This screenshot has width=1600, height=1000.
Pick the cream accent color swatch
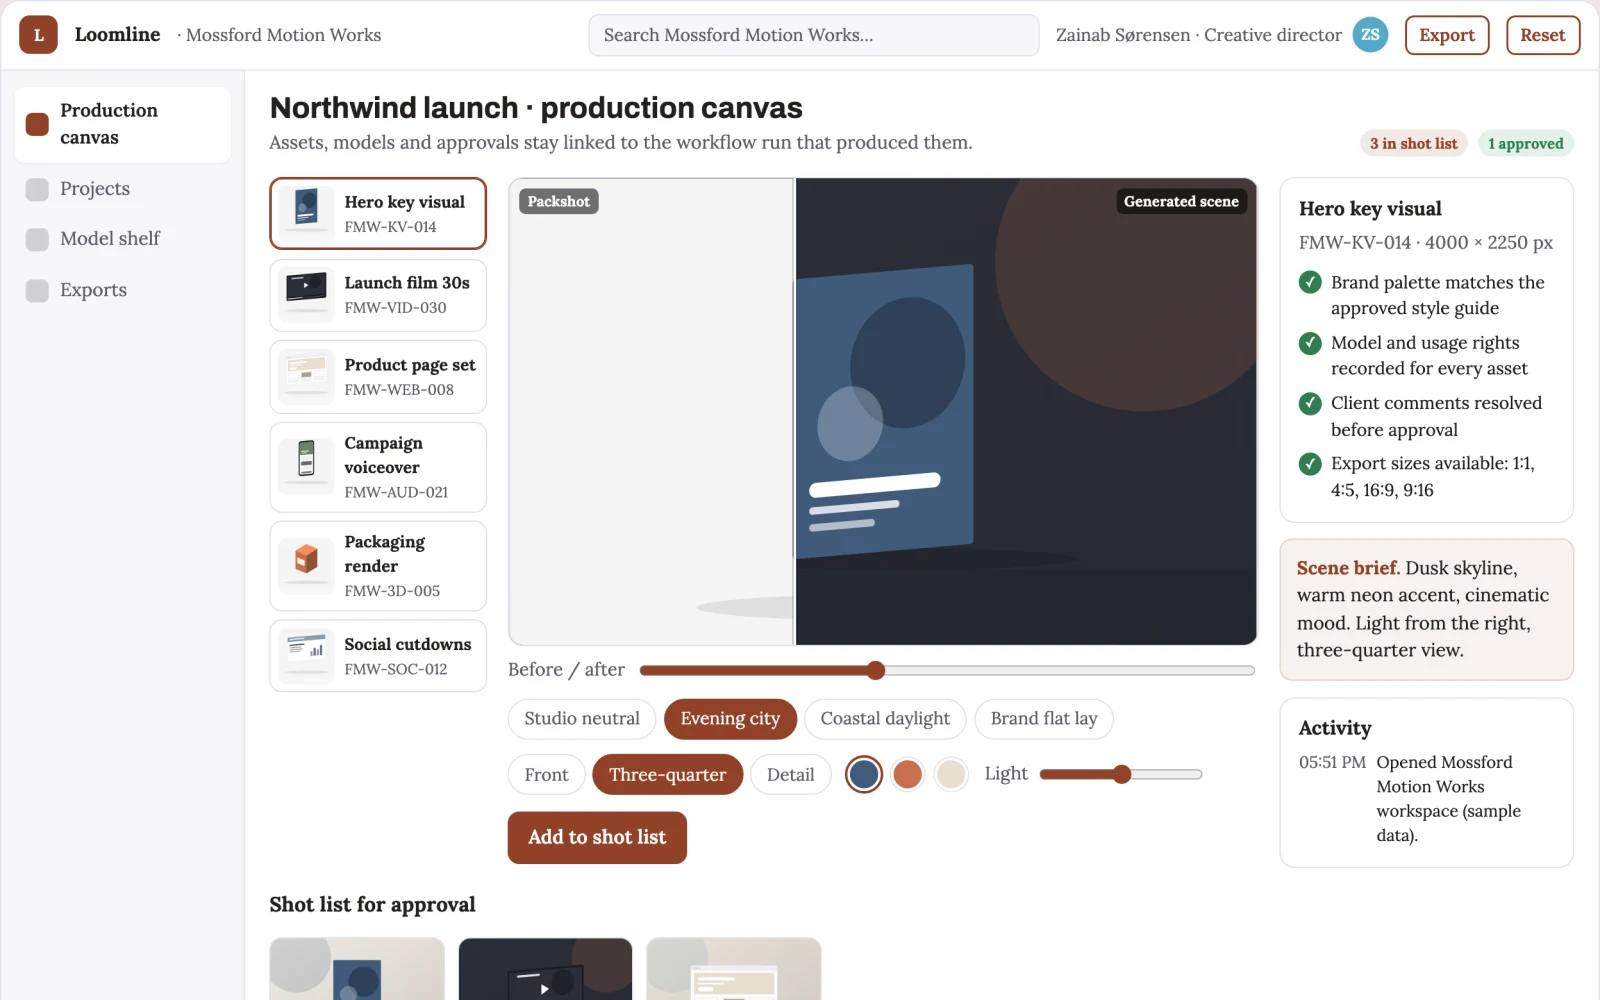951,774
